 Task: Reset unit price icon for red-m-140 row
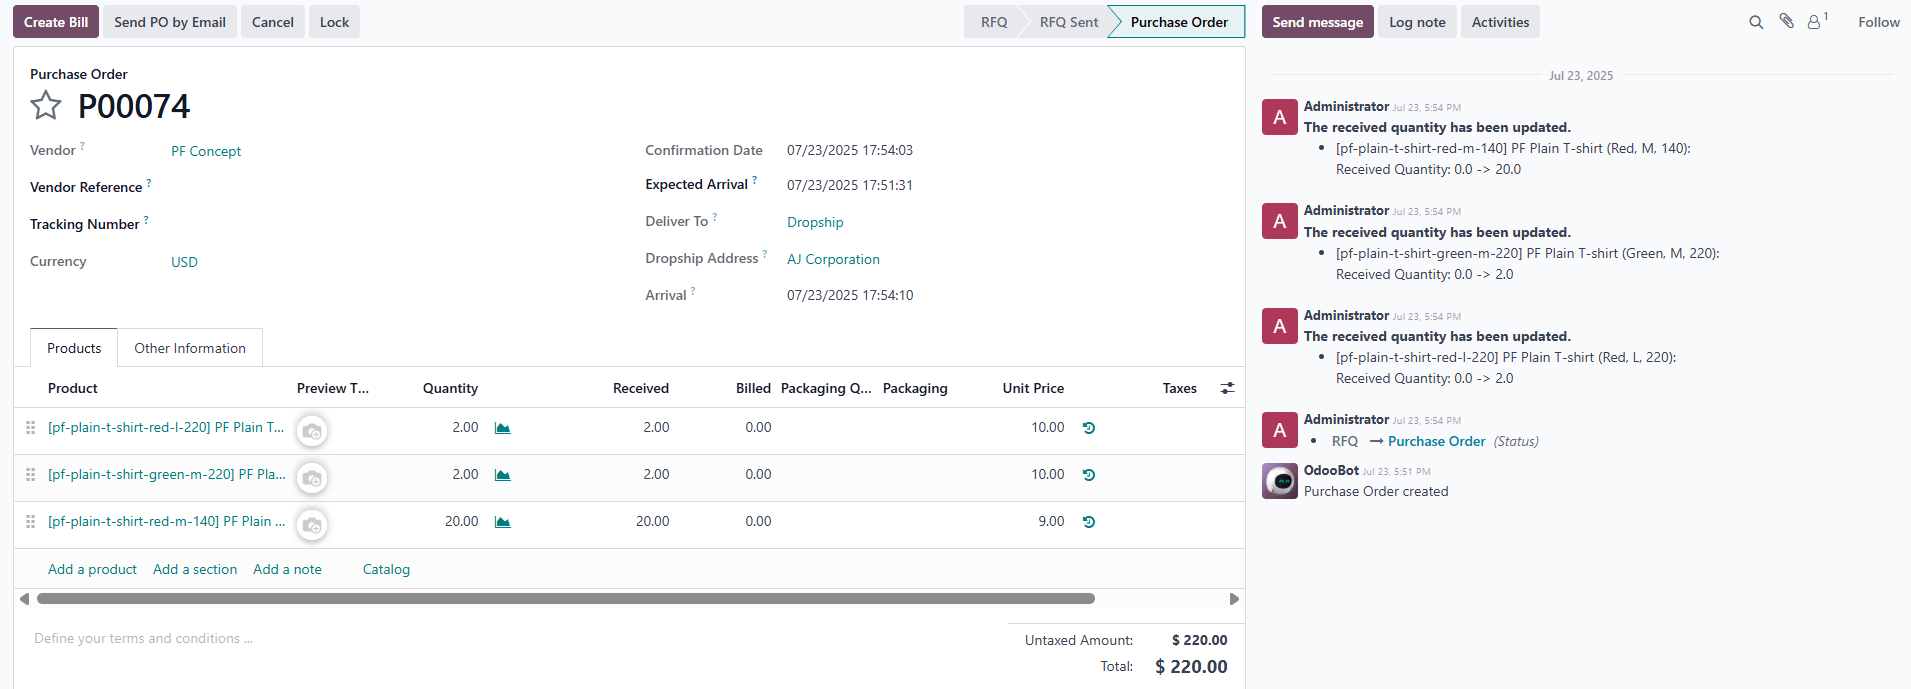pos(1089,522)
